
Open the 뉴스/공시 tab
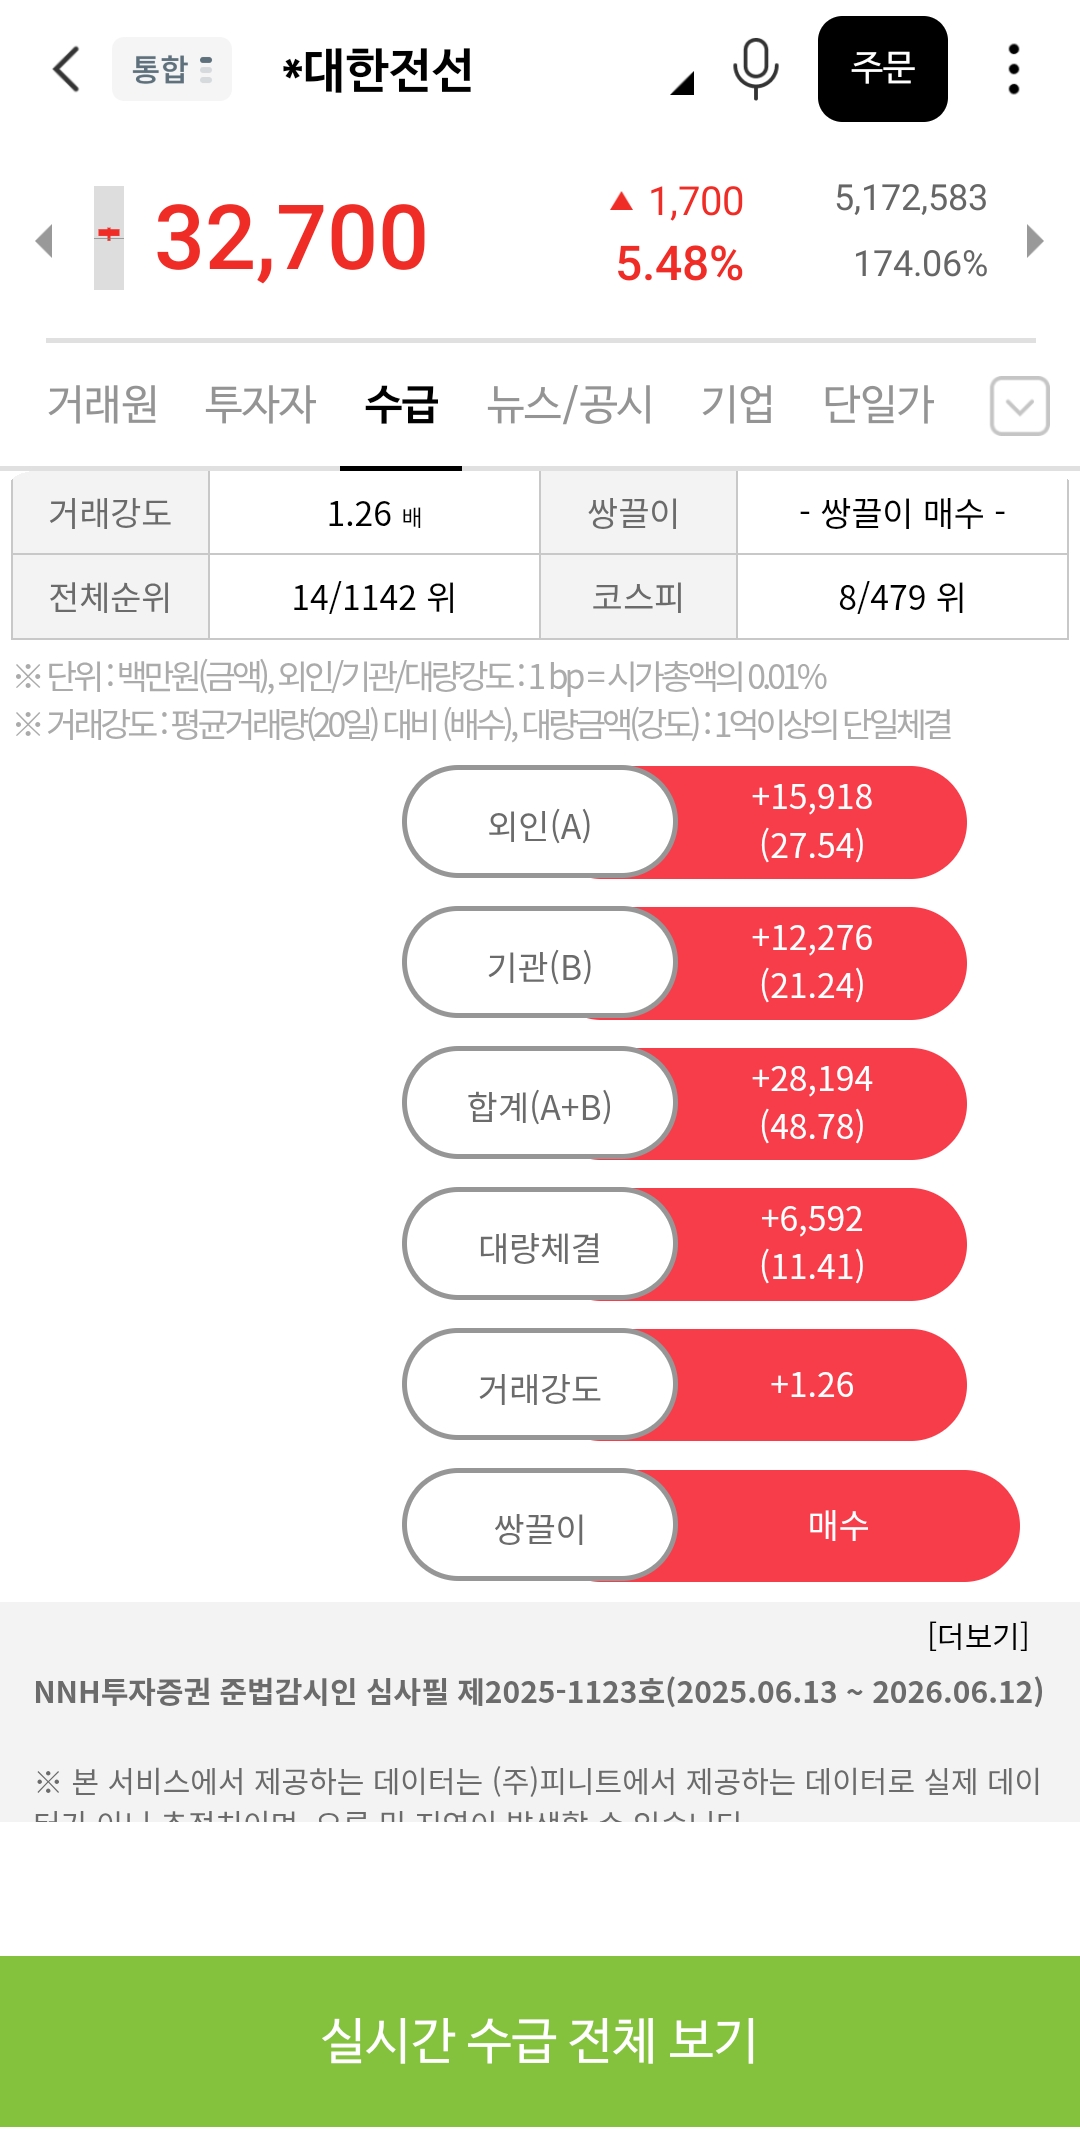tap(569, 405)
